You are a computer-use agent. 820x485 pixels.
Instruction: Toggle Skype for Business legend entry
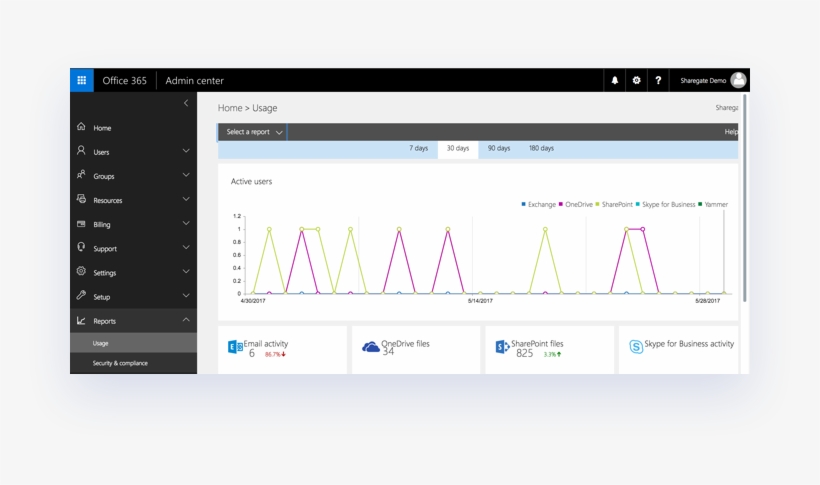click(x=665, y=205)
